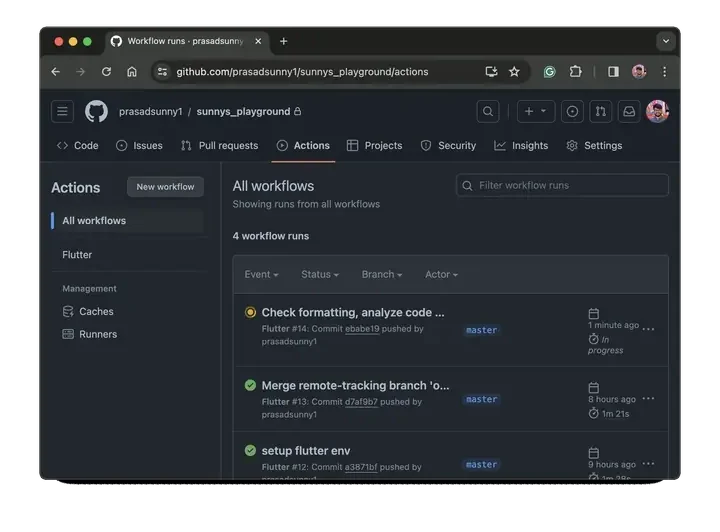Open the Grammarly extension icon
Image resolution: width=720 pixels, height=532 pixels.
(x=549, y=72)
